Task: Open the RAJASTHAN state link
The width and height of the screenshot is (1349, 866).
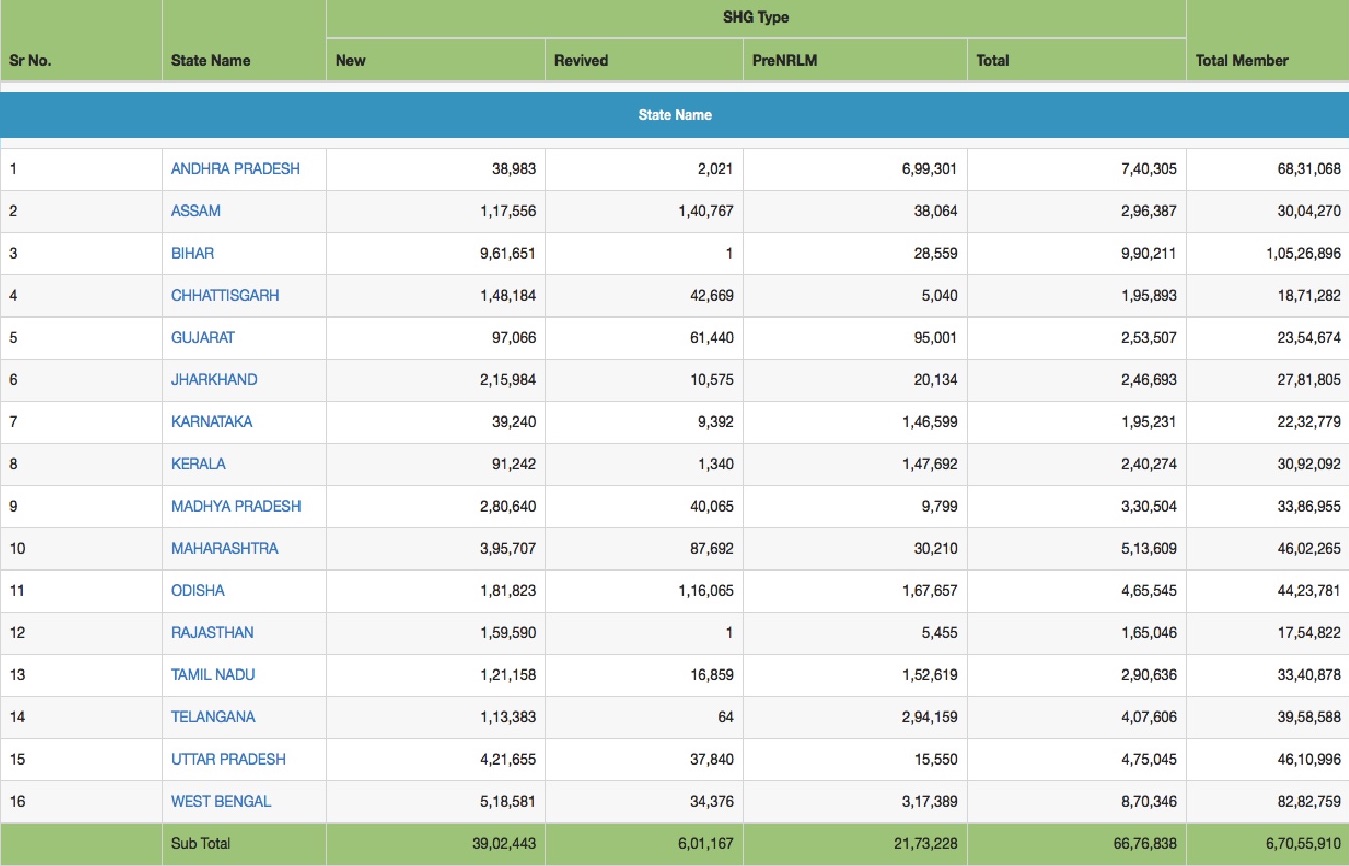Action: click(x=212, y=633)
